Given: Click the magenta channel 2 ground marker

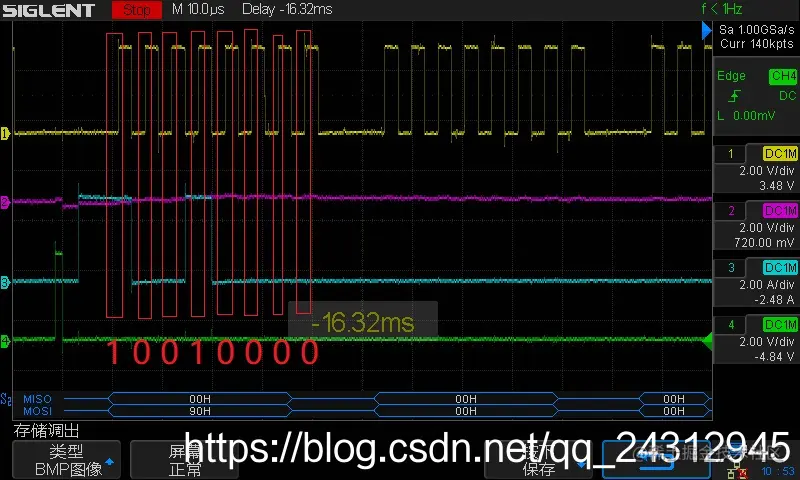Looking at the screenshot, I should tap(5, 202).
